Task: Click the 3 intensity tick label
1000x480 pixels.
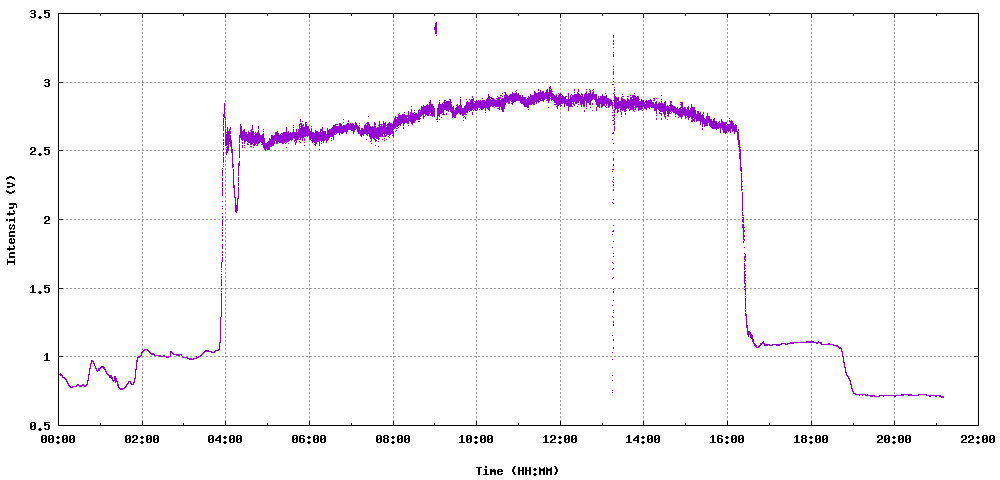Action: (47, 82)
